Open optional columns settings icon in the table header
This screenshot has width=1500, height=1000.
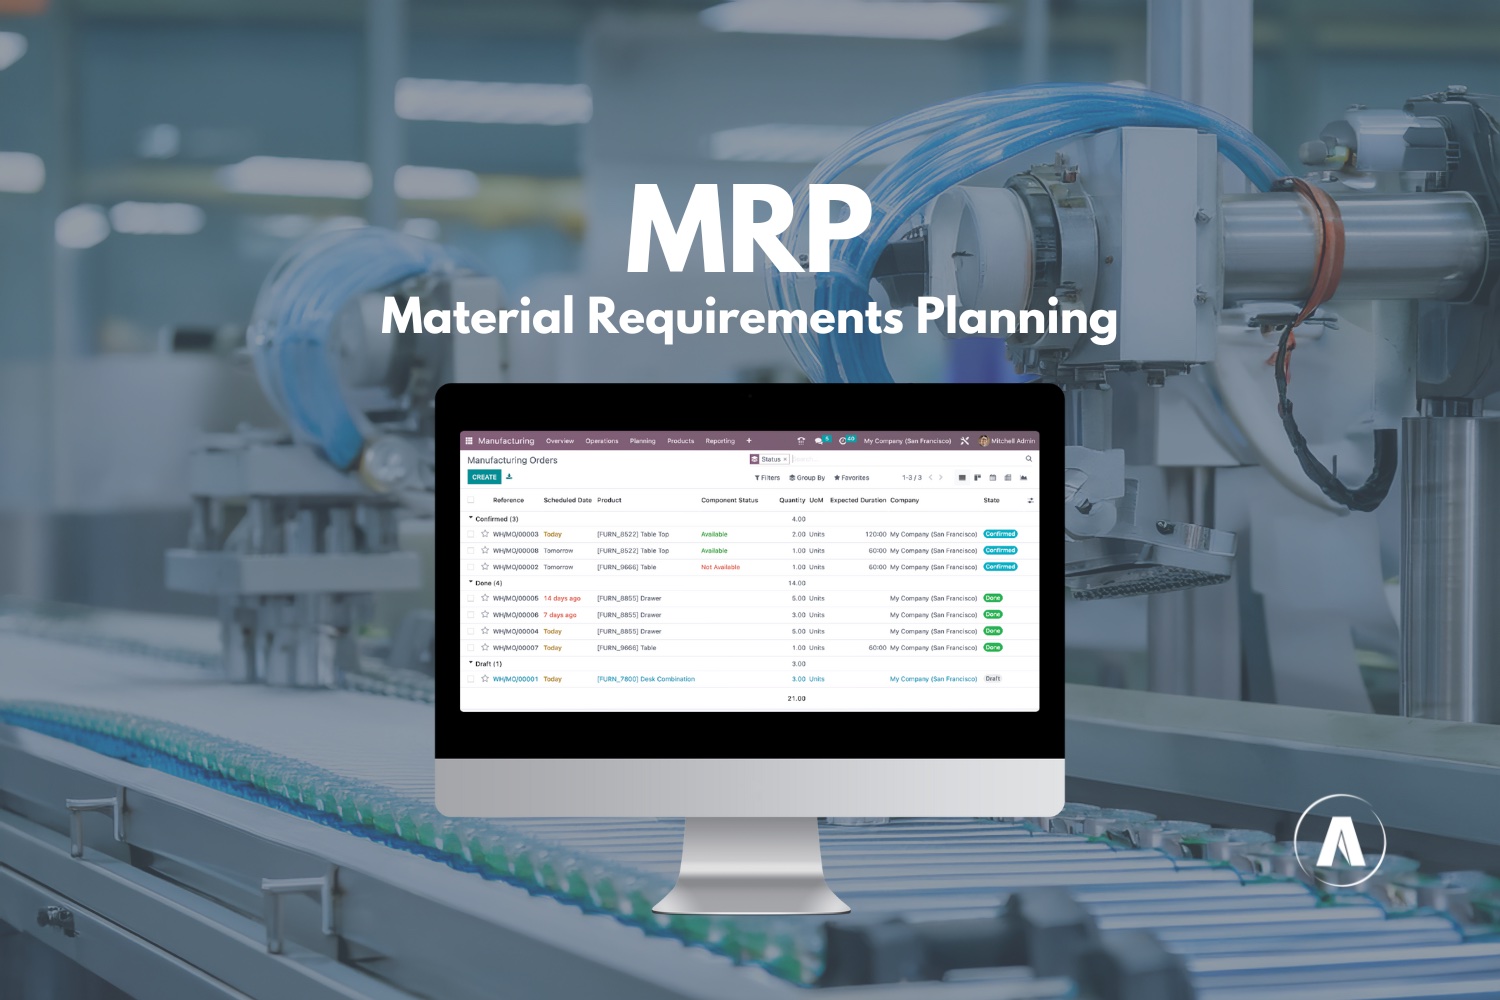[1030, 500]
